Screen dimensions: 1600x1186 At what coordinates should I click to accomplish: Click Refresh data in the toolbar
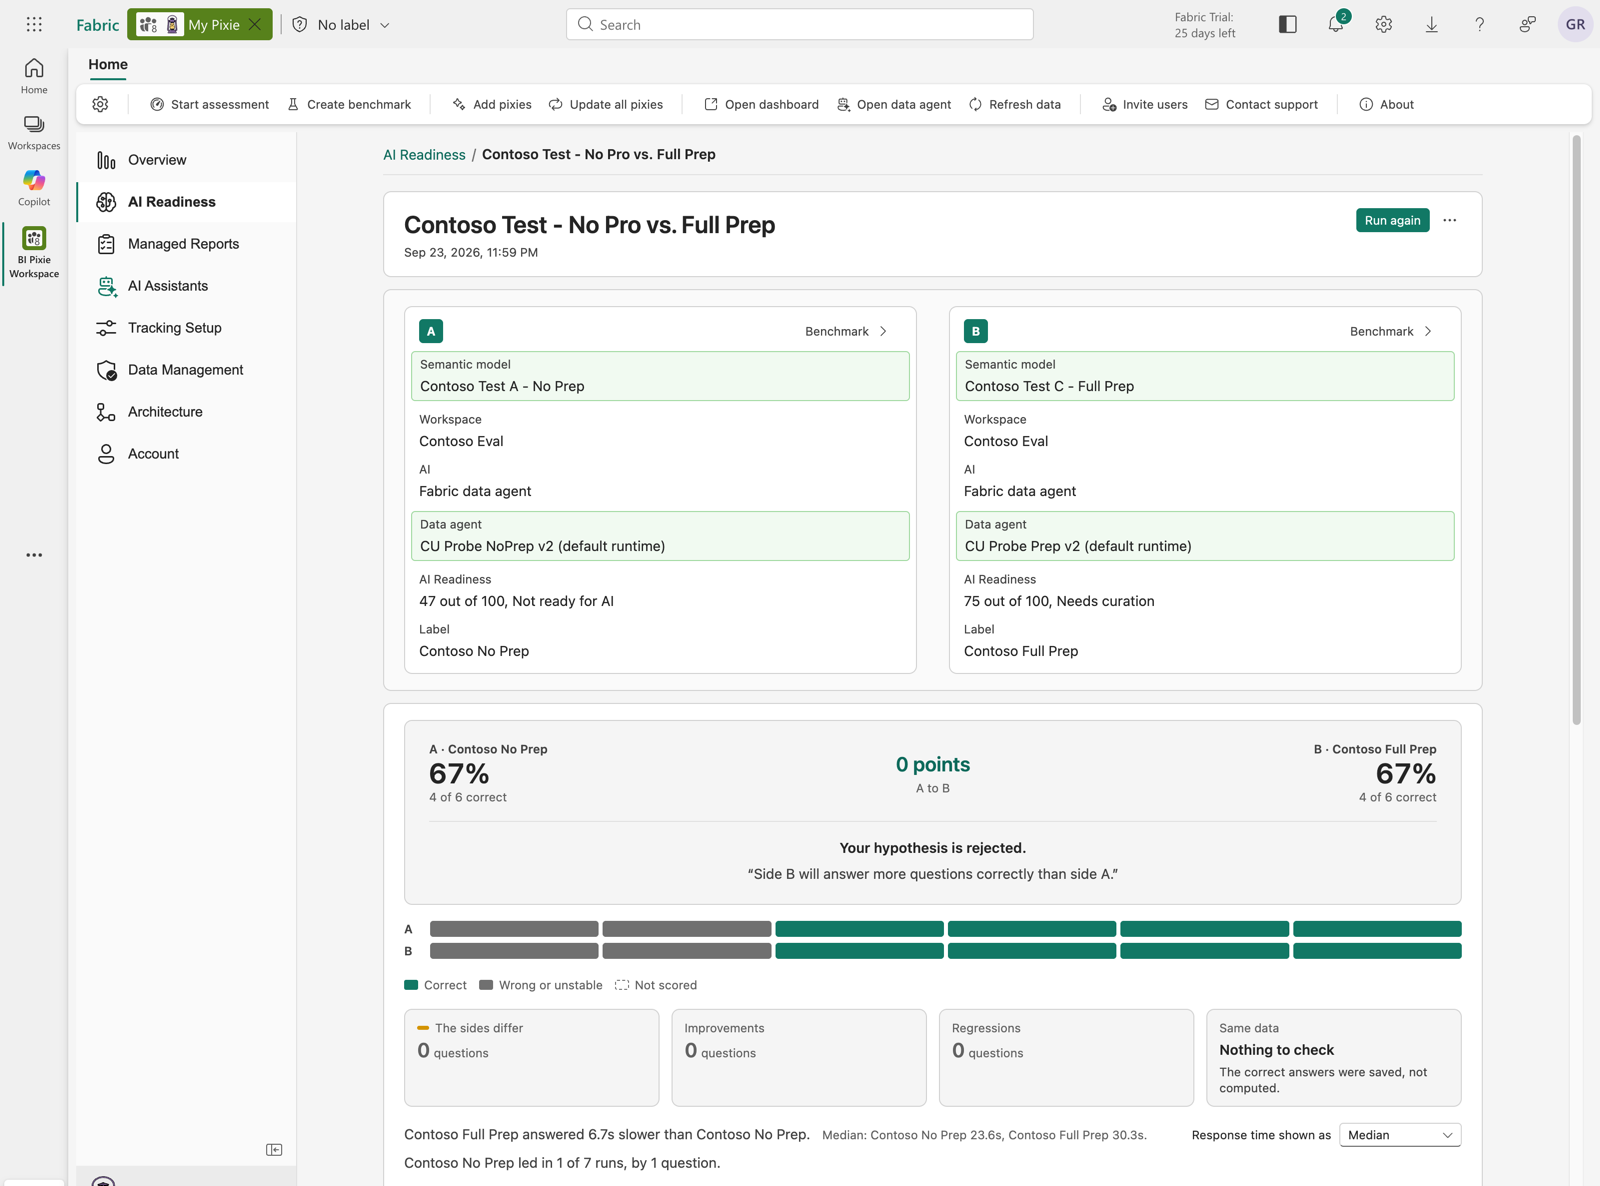pyautogui.click(x=1014, y=104)
